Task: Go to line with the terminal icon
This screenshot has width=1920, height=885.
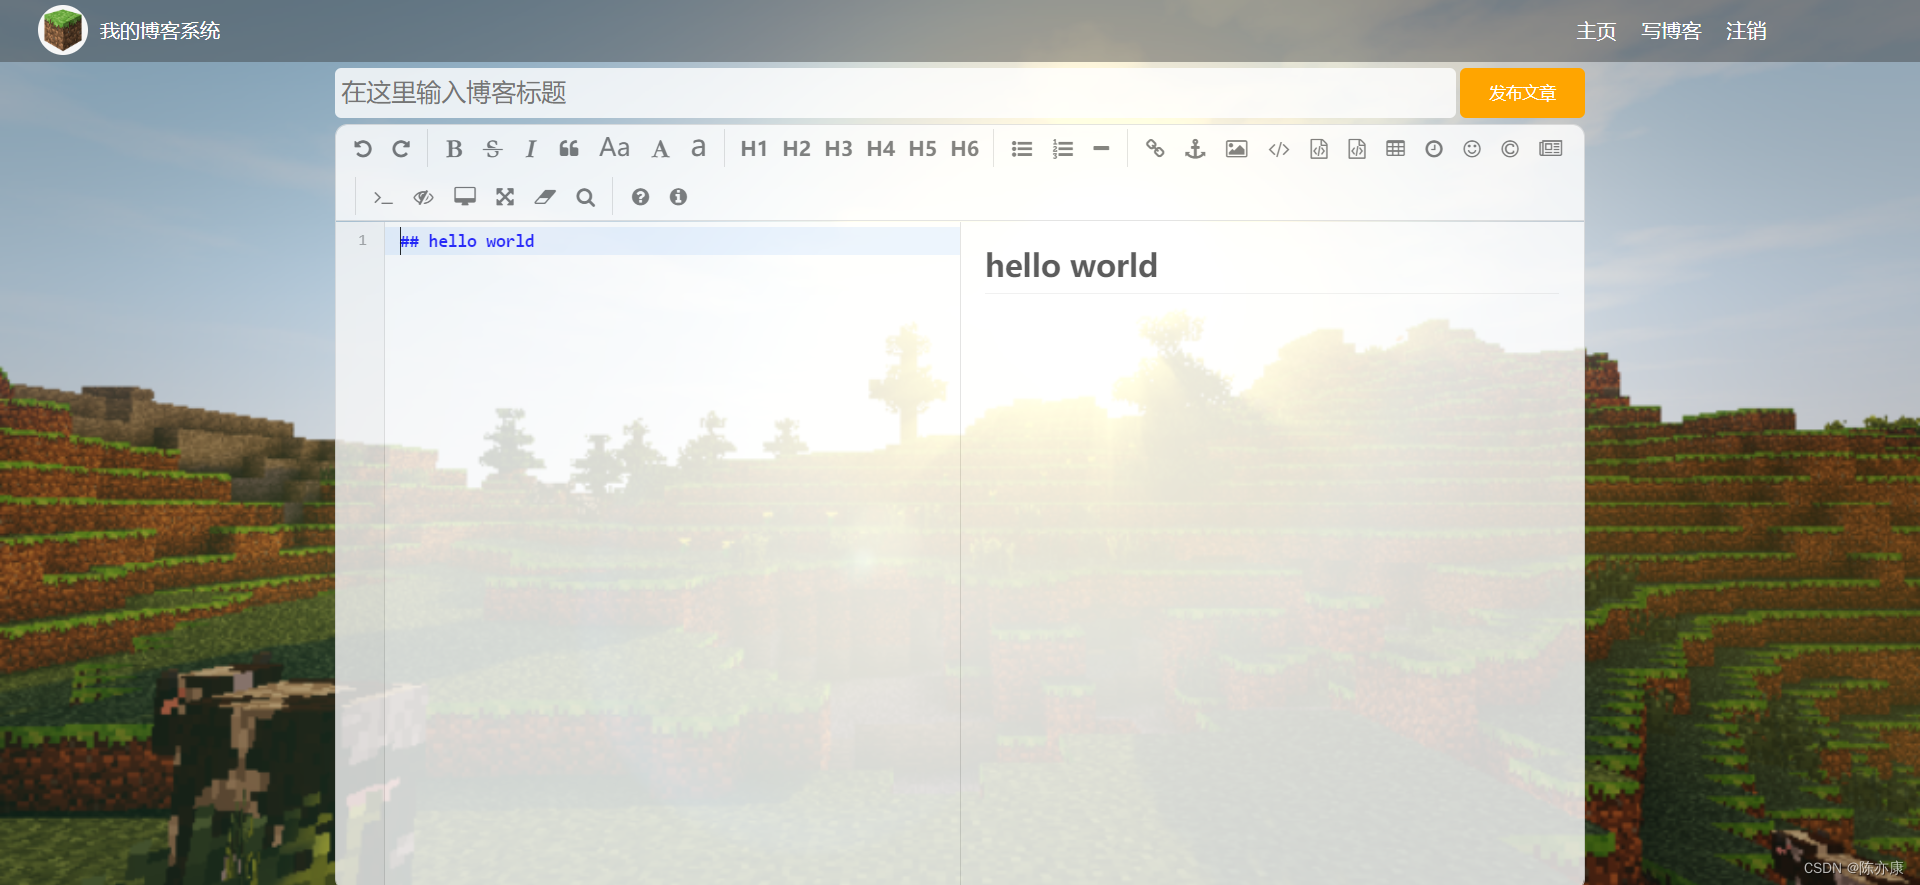Action: pyautogui.click(x=383, y=197)
